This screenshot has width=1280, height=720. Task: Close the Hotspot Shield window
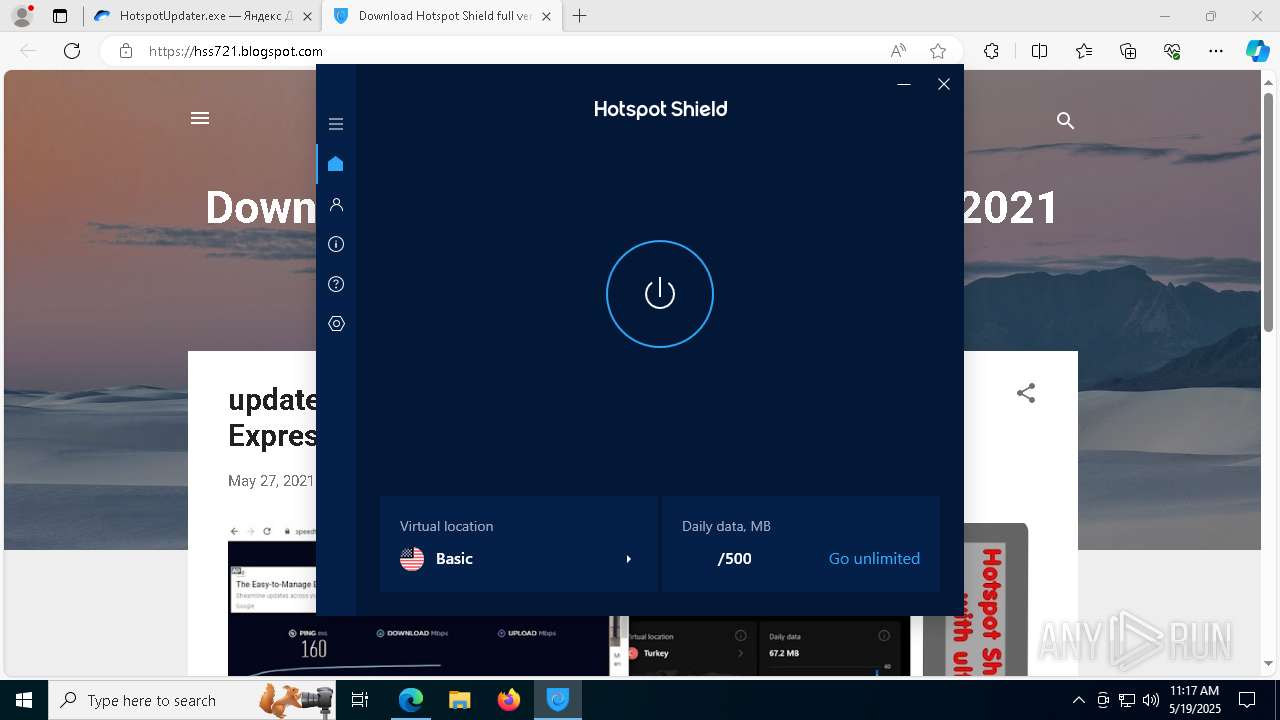pyautogui.click(x=944, y=84)
